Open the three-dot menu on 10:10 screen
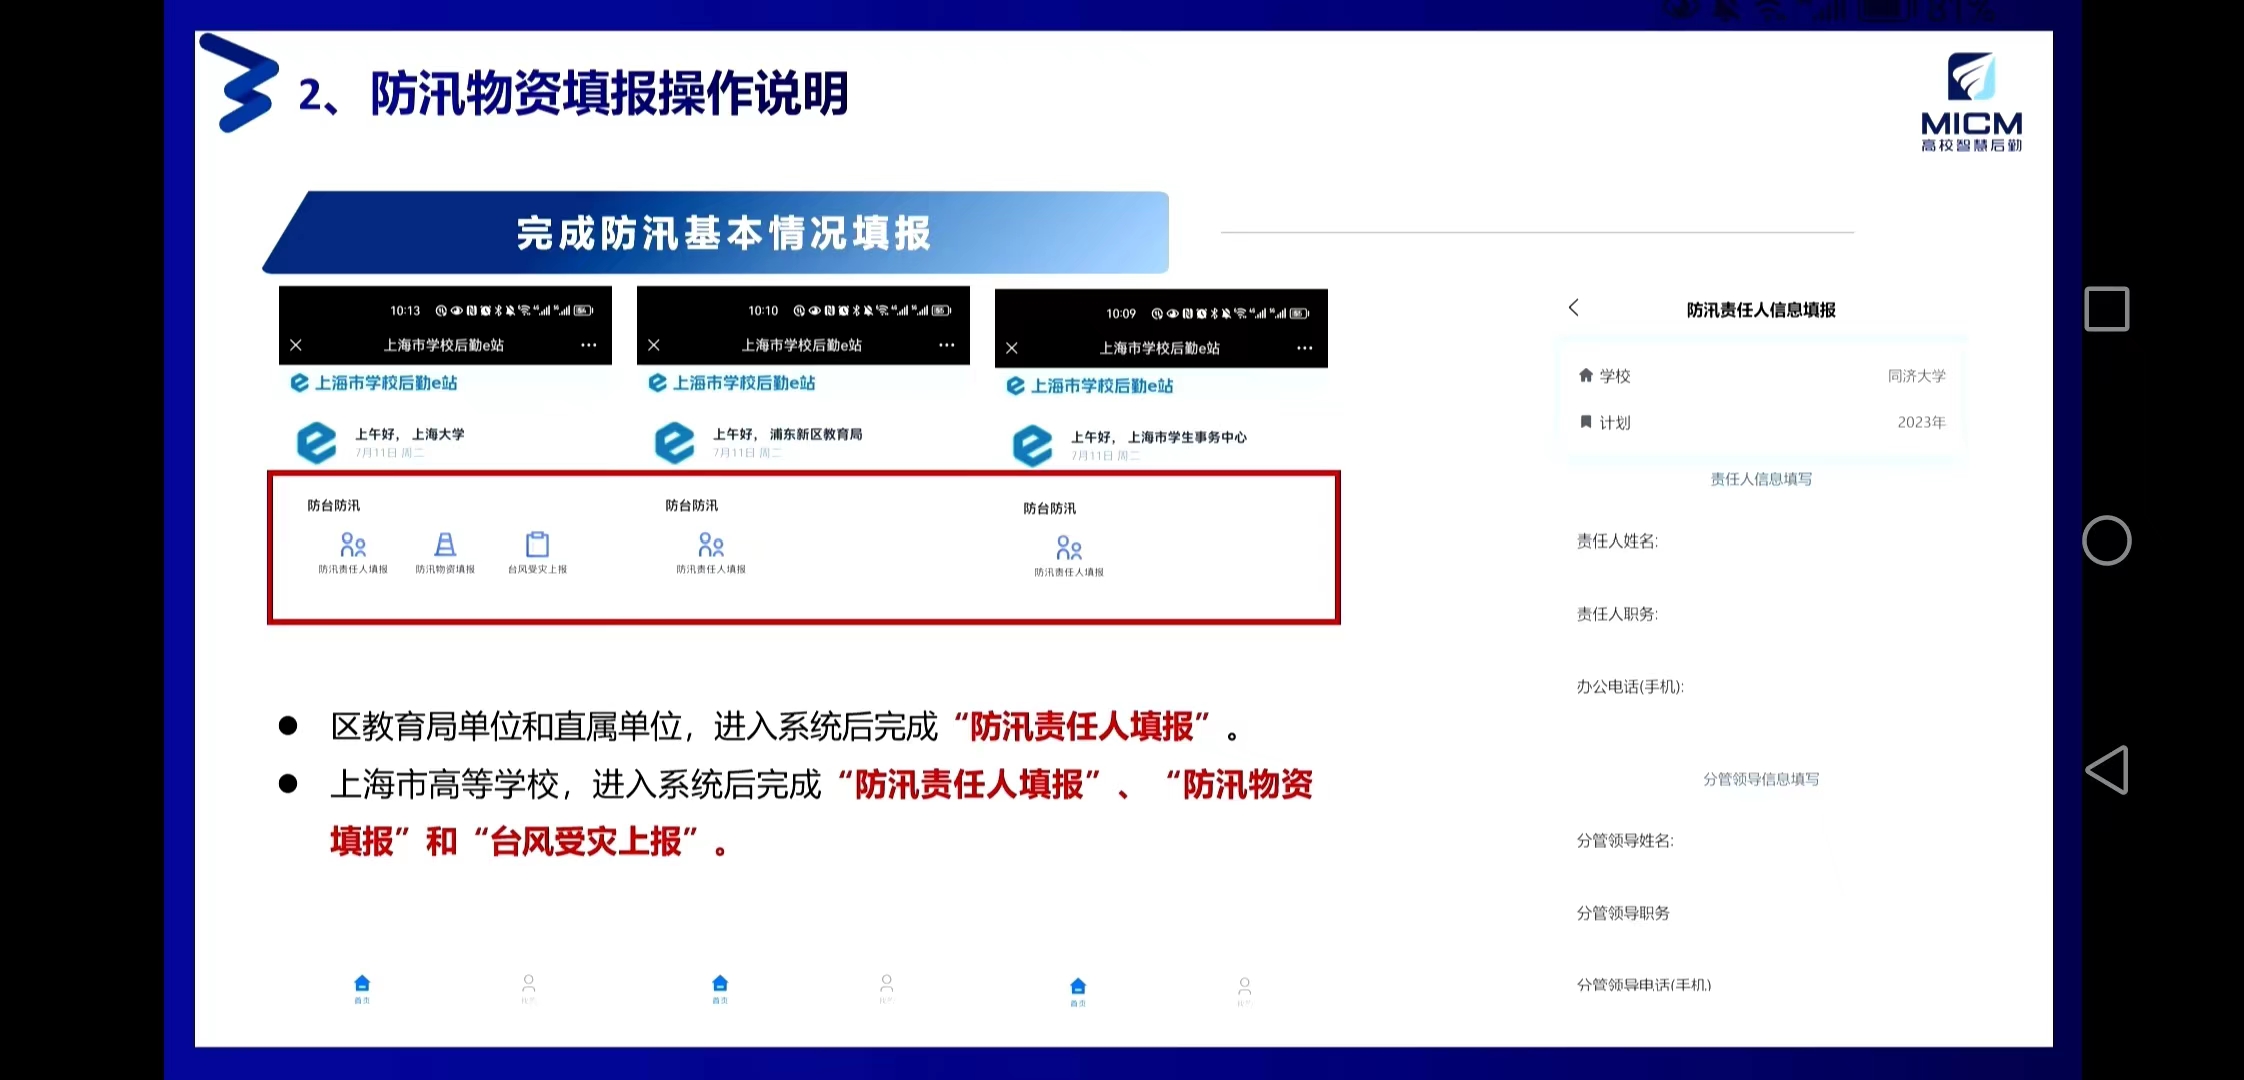Image resolution: width=2244 pixels, height=1080 pixels. [x=946, y=345]
